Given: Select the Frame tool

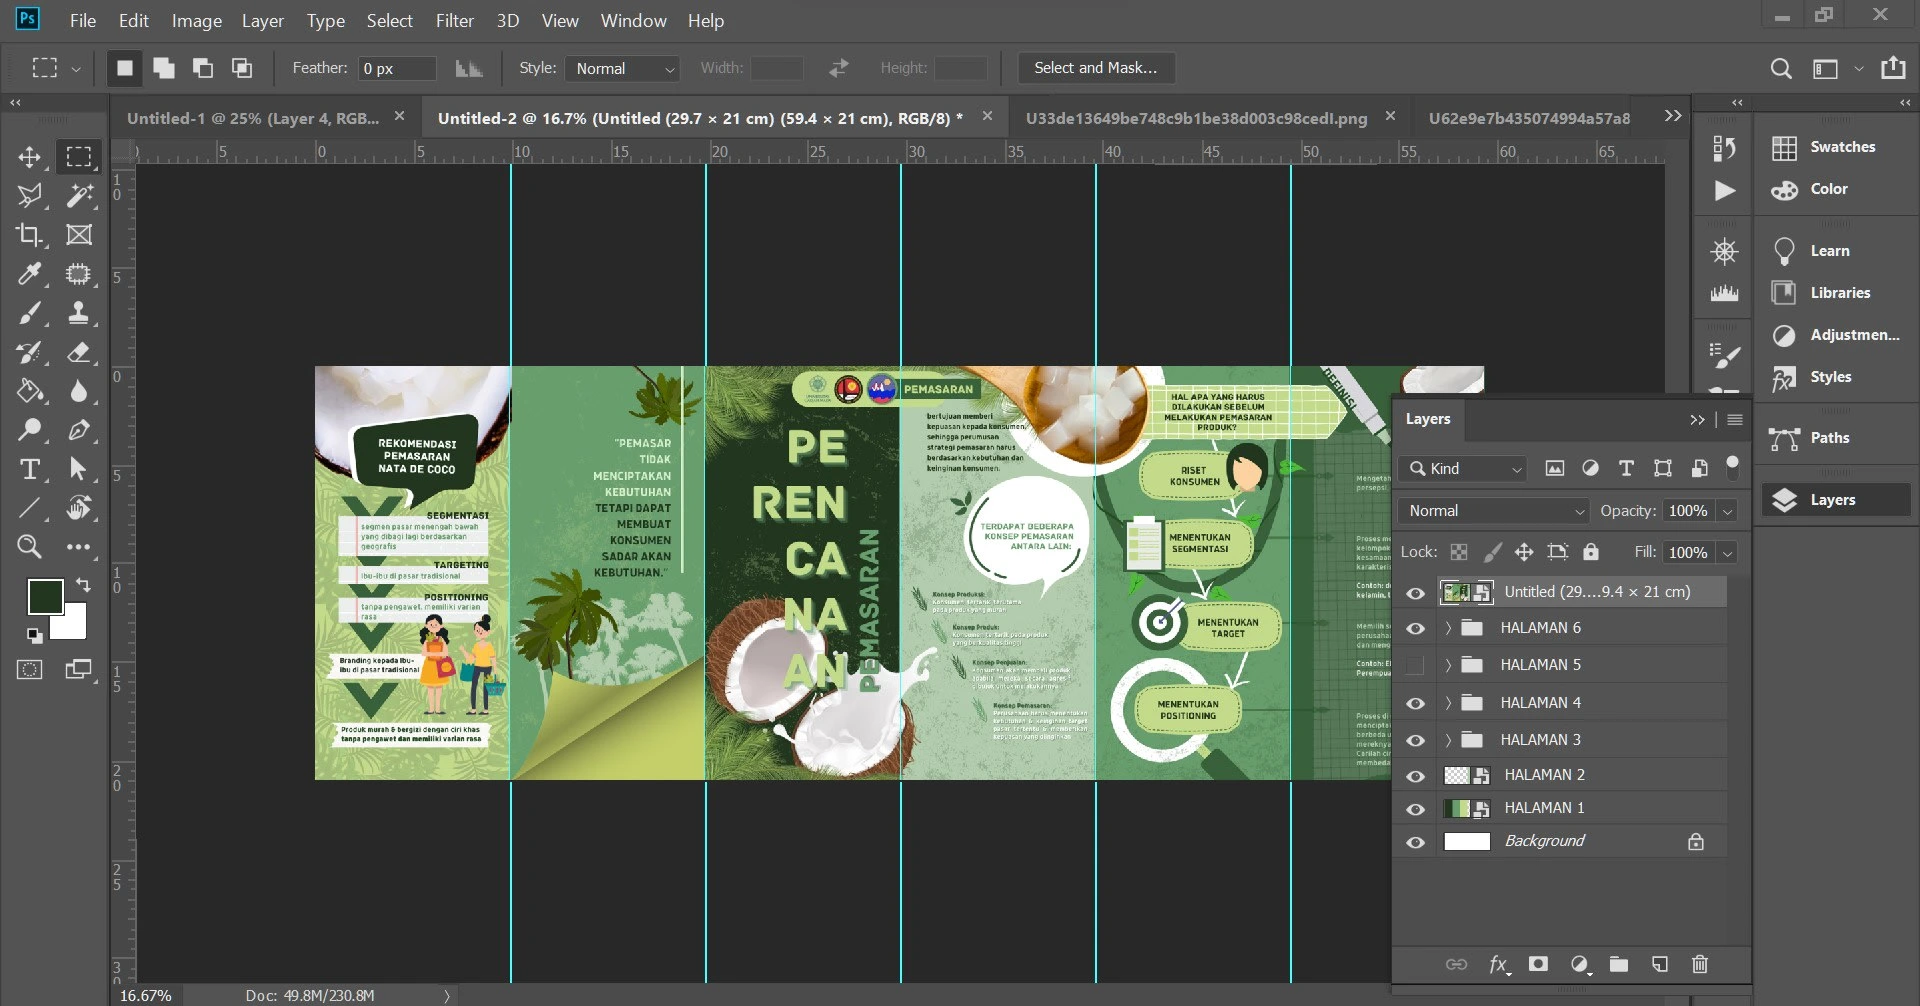Looking at the screenshot, I should point(79,235).
